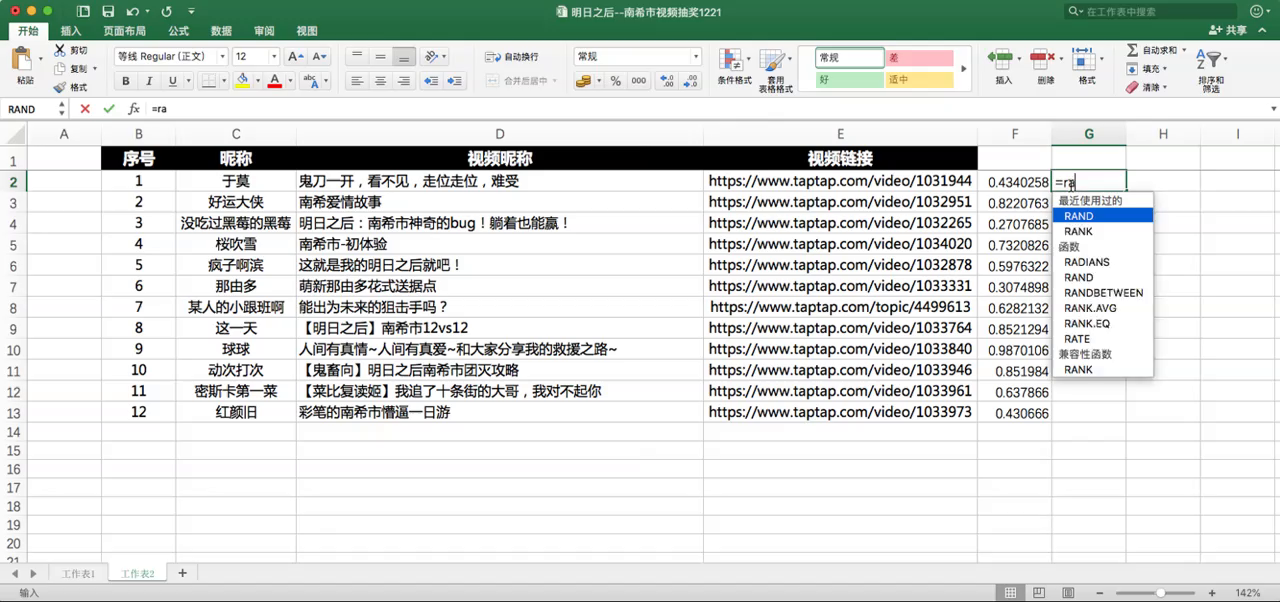Open the number format dropdown showing 常规
The image size is (1280, 602).
(696, 57)
